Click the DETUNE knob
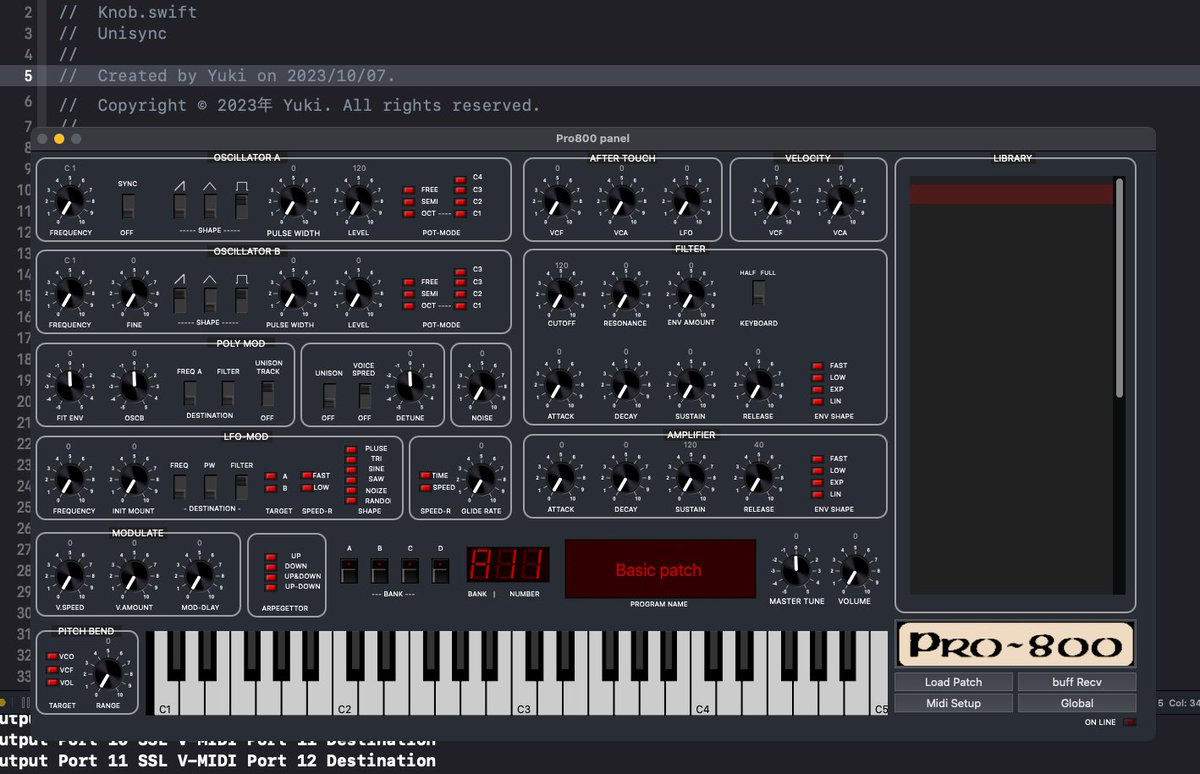The image size is (1200, 774). [410, 388]
